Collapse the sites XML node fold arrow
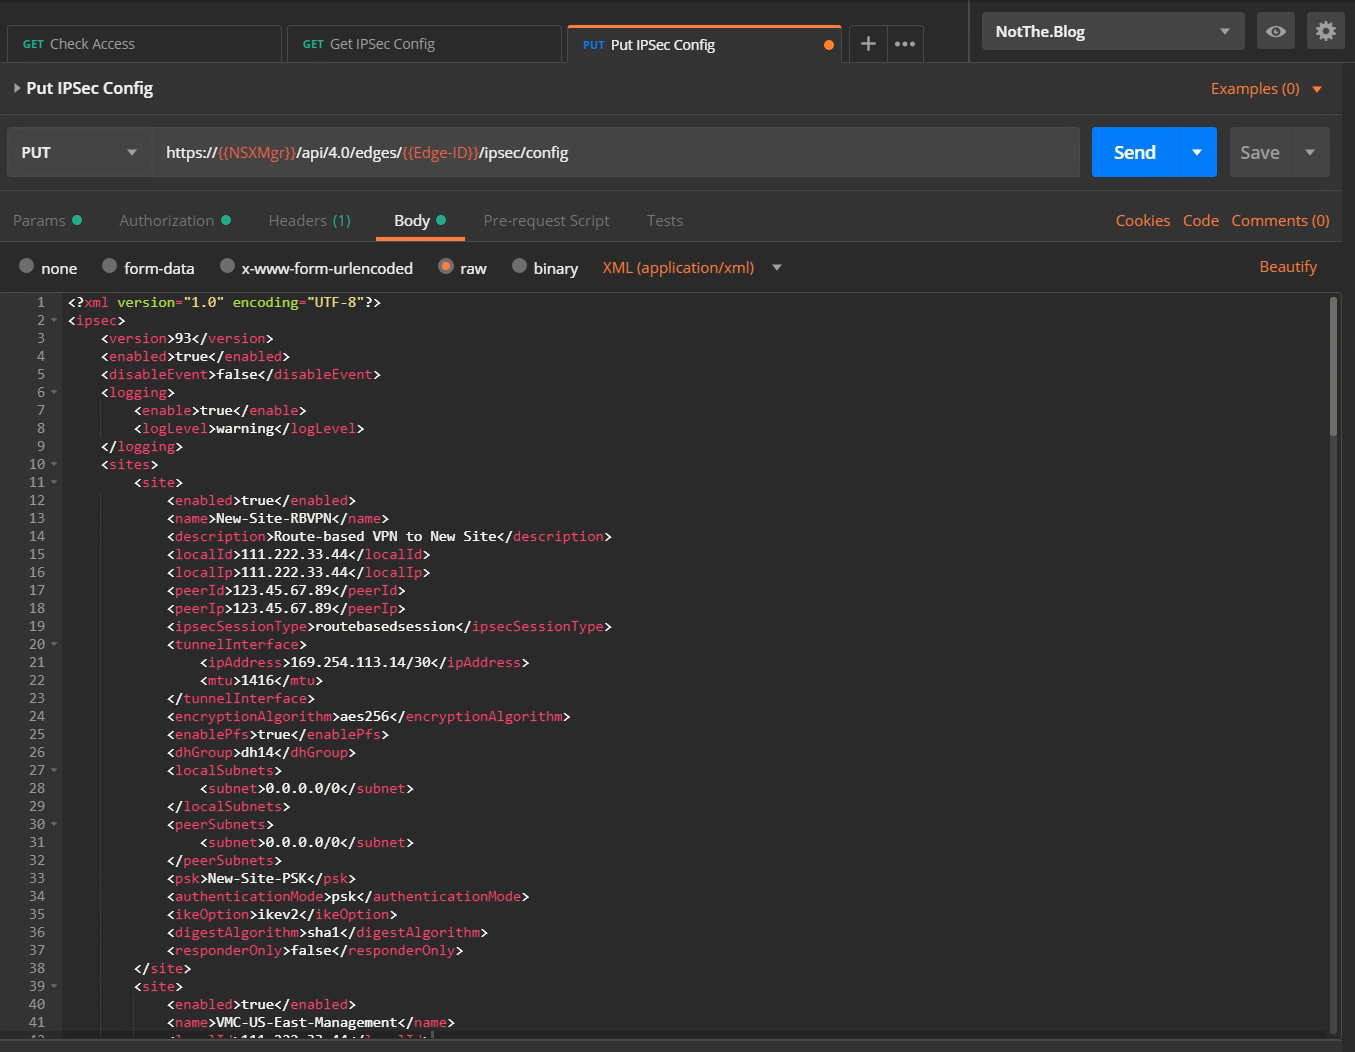Image resolution: width=1355 pixels, height=1052 pixels. pyautogui.click(x=54, y=465)
